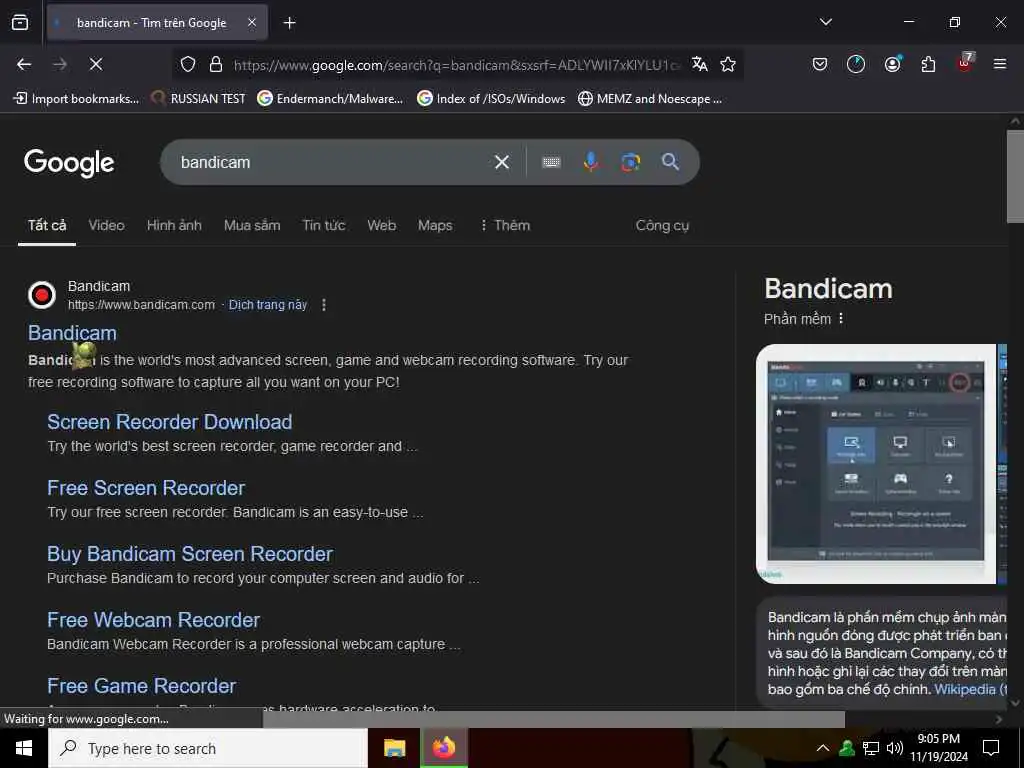Switch to Hình ảnh tab
Screen dimensions: 1024x768
pyautogui.click(x=174, y=225)
